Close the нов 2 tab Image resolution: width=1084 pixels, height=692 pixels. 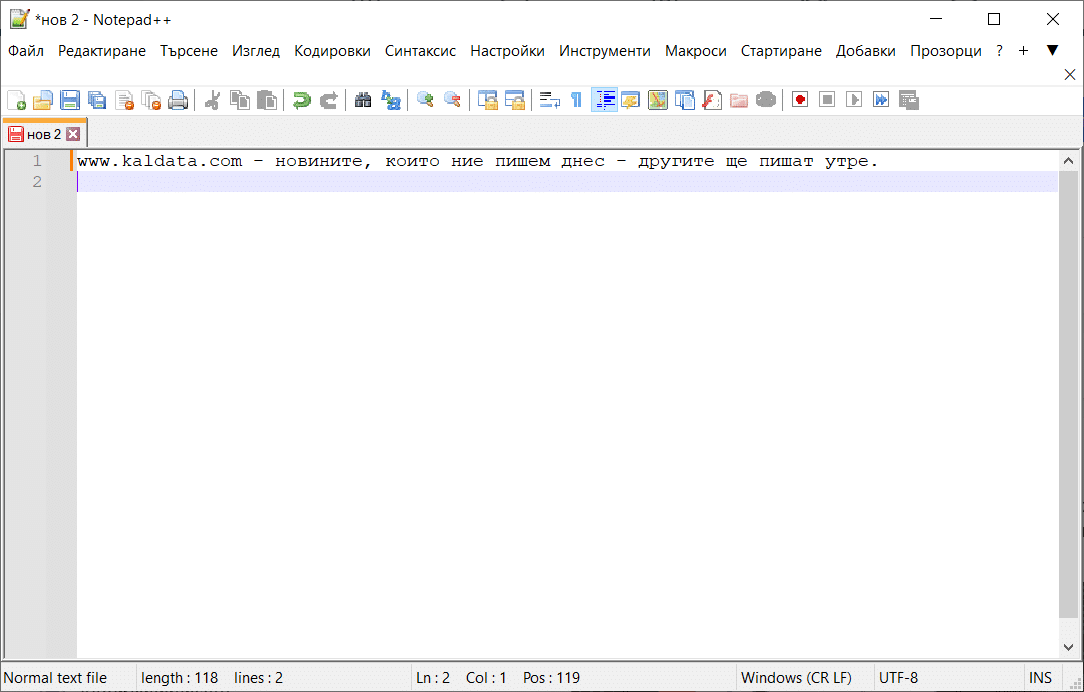point(73,134)
